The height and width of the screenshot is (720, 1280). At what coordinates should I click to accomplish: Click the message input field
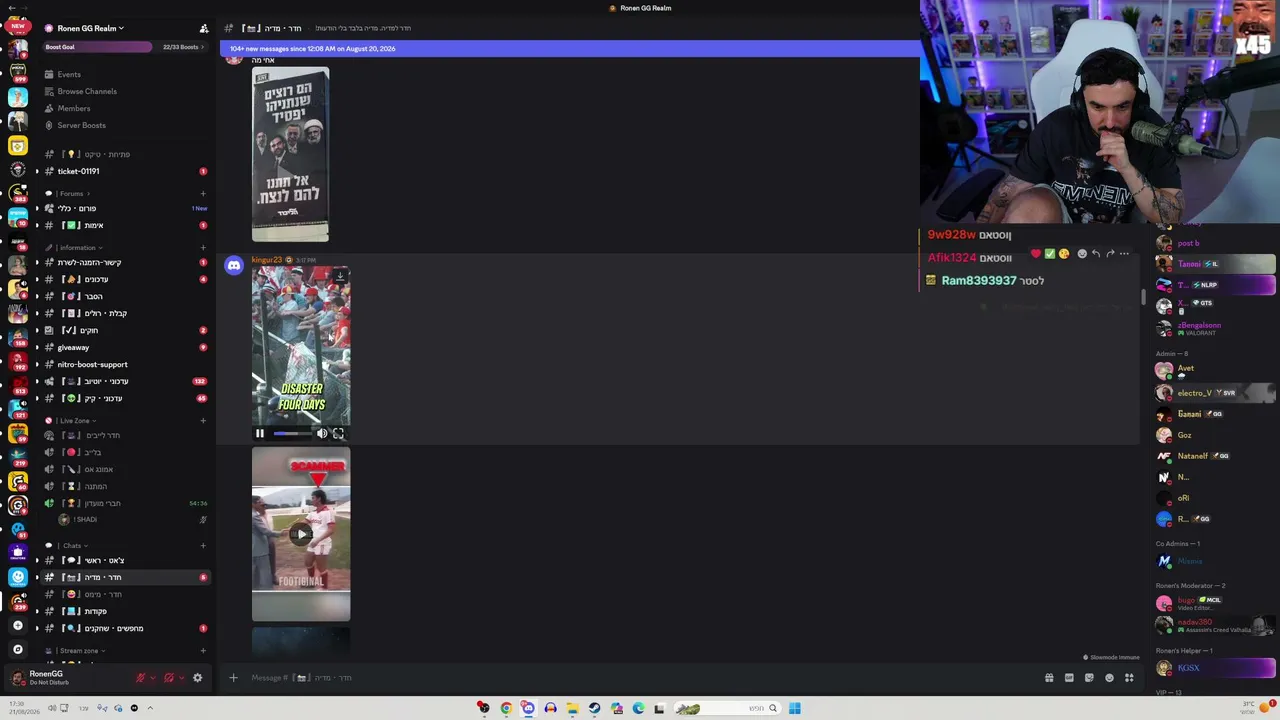(x=640, y=678)
